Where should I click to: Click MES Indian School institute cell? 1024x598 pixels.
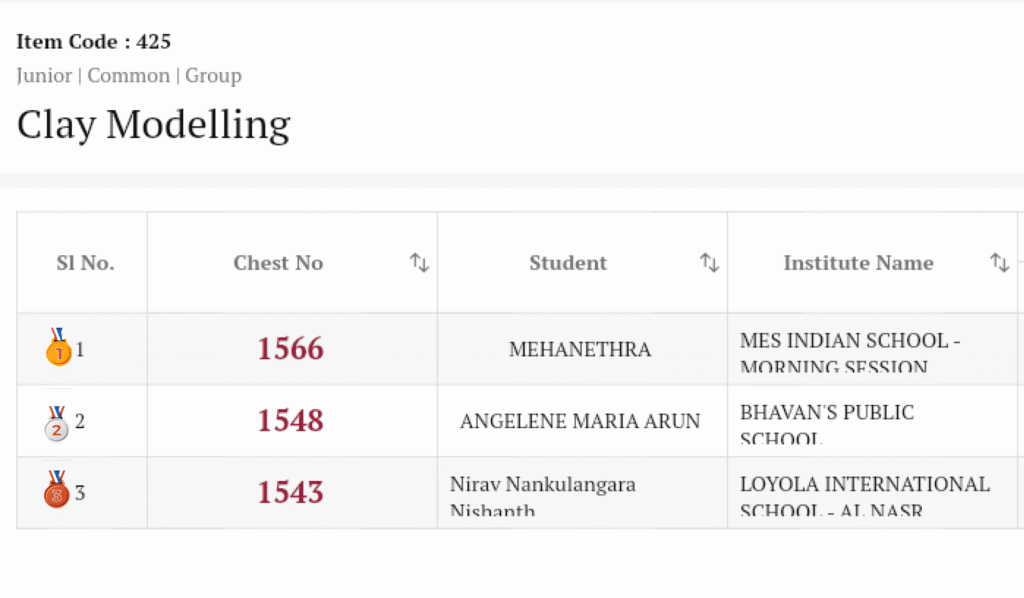pyautogui.click(x=850, y=350)
